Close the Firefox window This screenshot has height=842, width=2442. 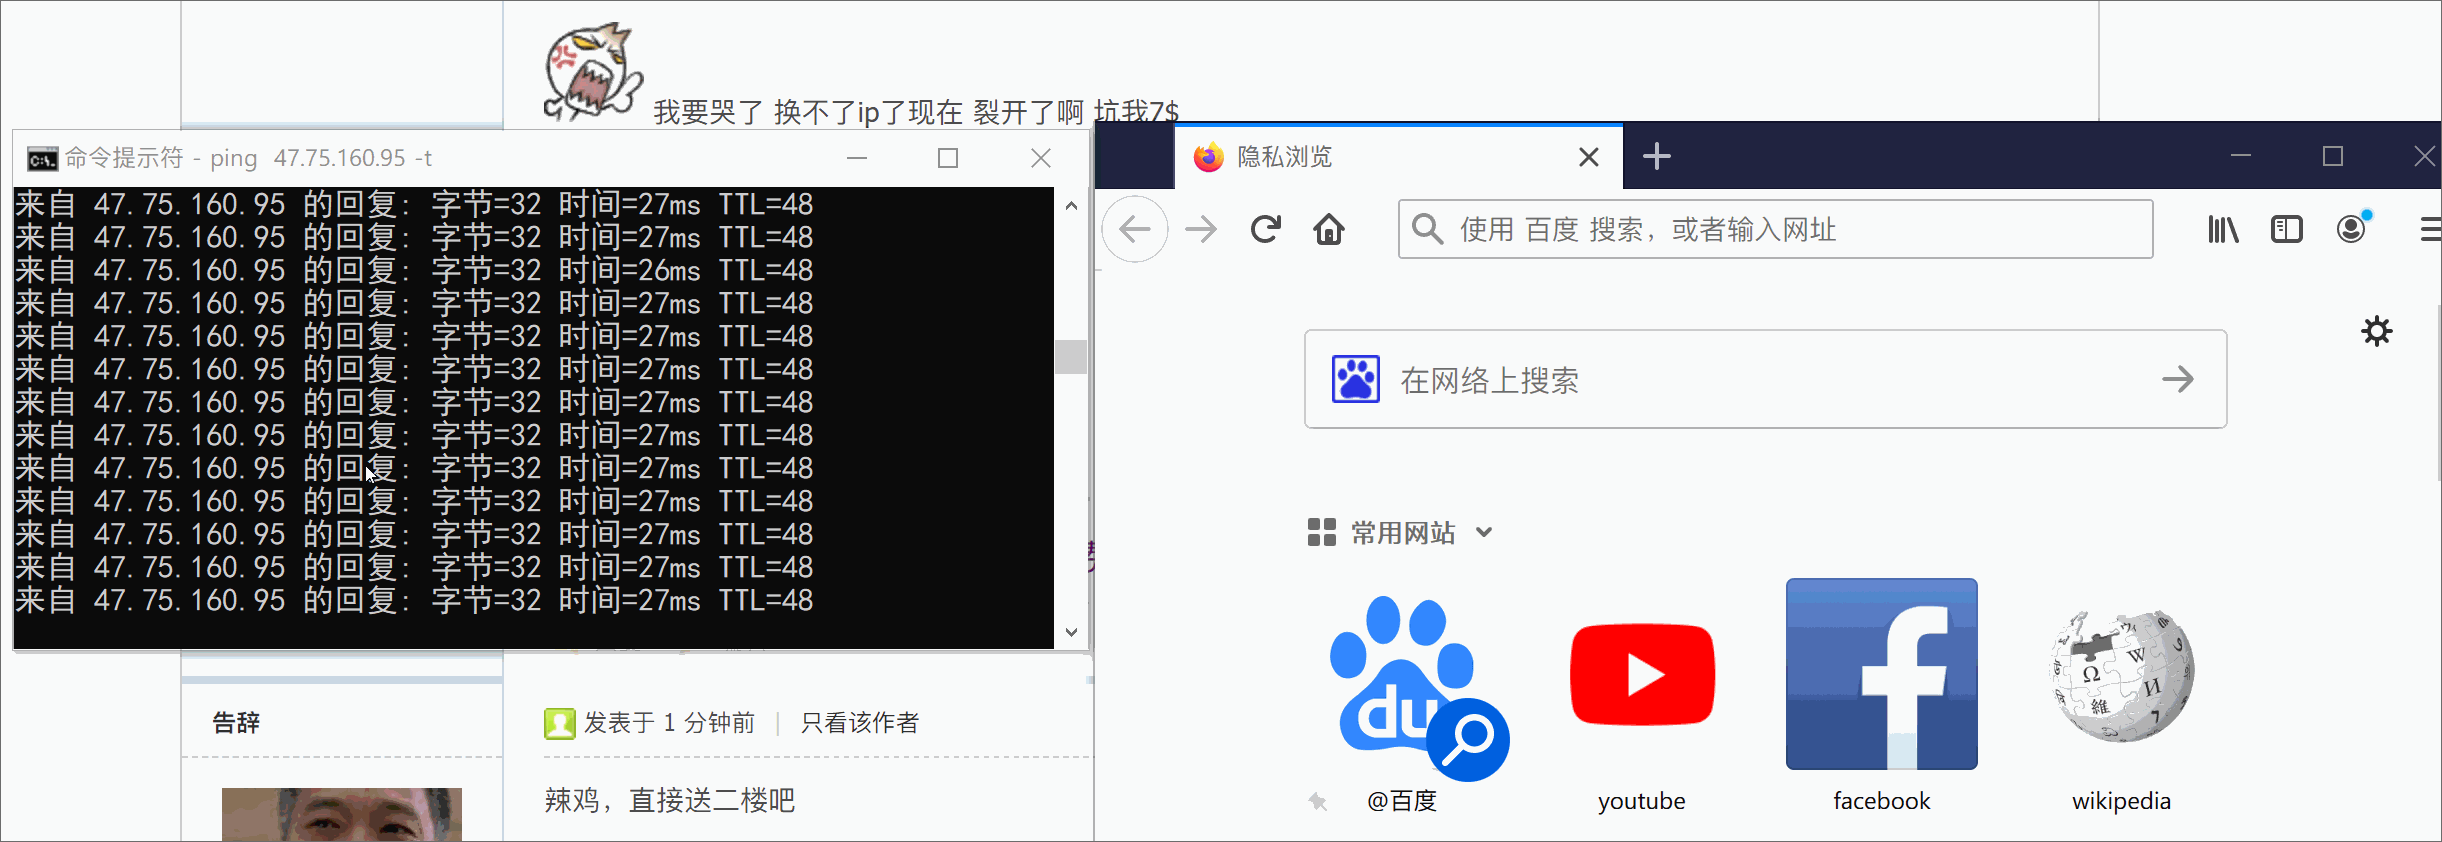click(2424, 156)
